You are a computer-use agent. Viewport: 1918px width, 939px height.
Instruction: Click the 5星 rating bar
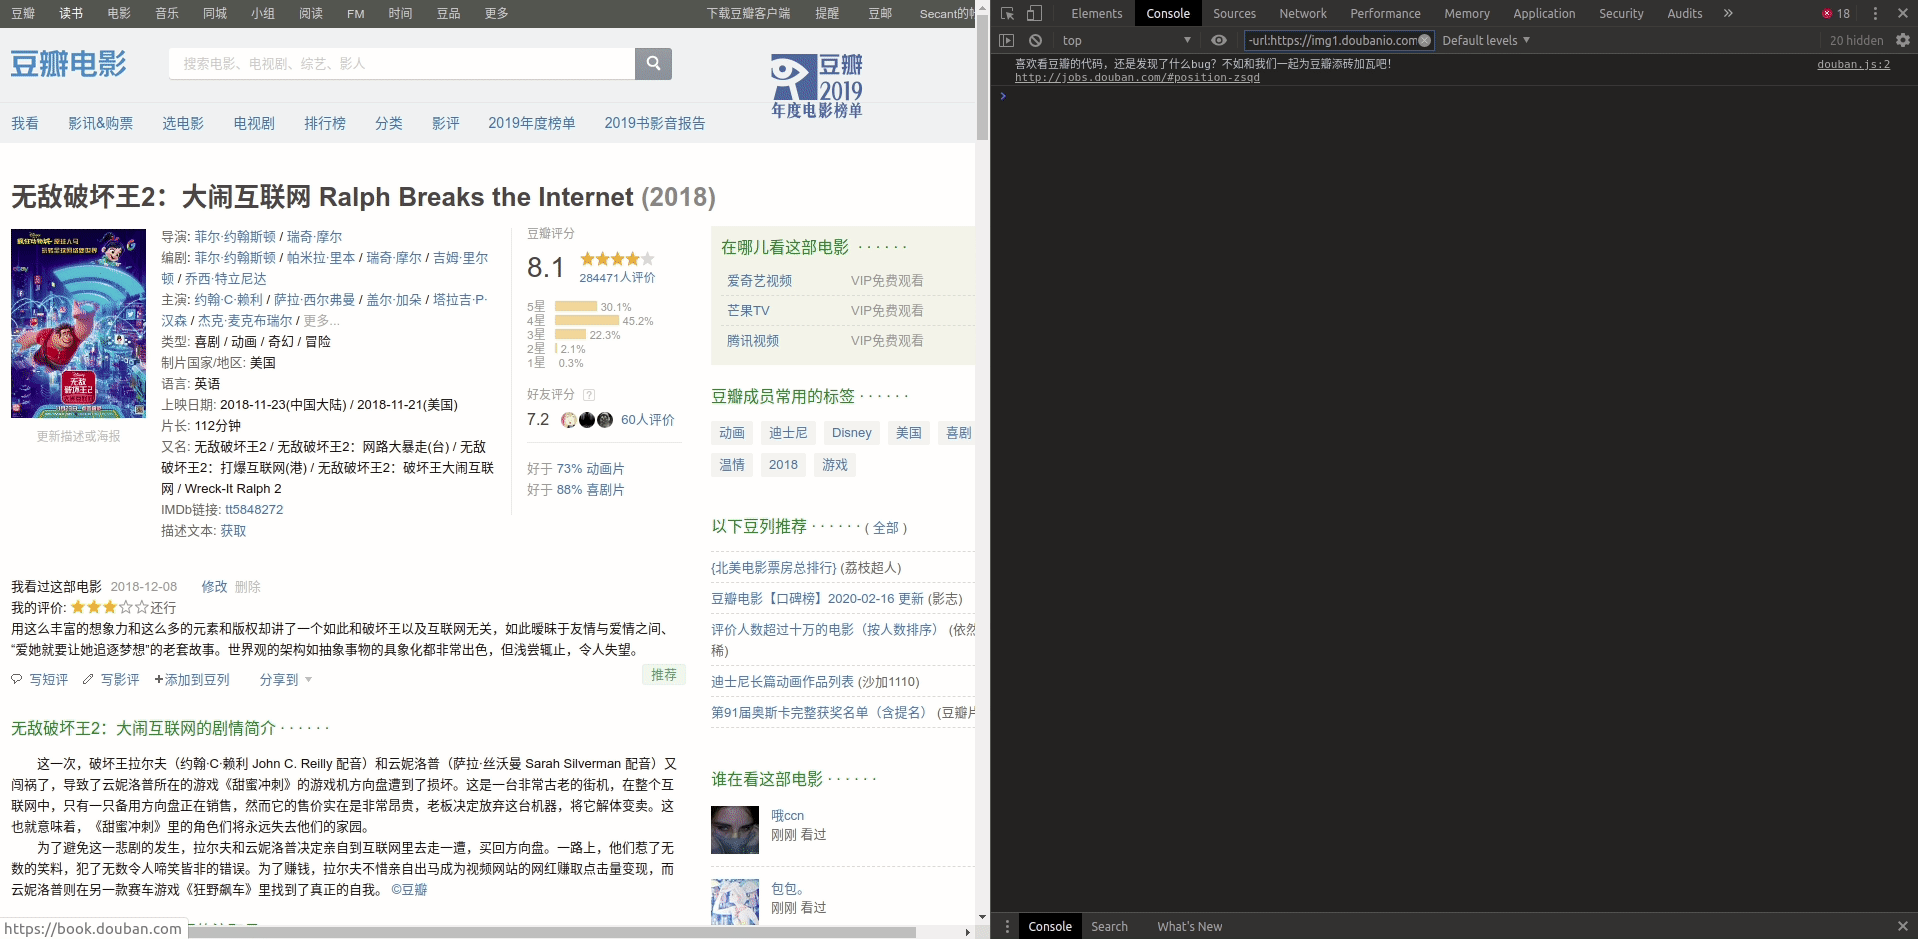point(576,306)
